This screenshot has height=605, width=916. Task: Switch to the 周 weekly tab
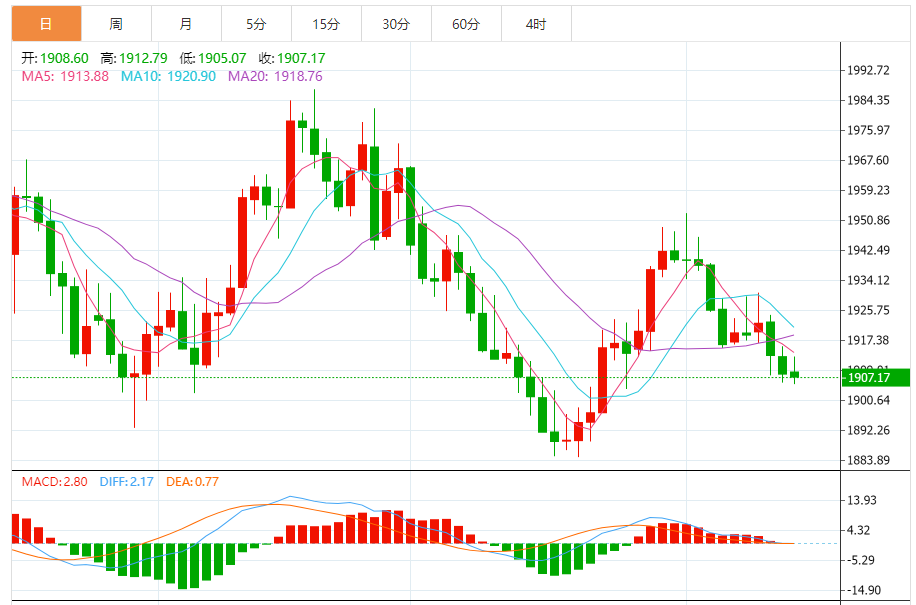click(116, 24)
